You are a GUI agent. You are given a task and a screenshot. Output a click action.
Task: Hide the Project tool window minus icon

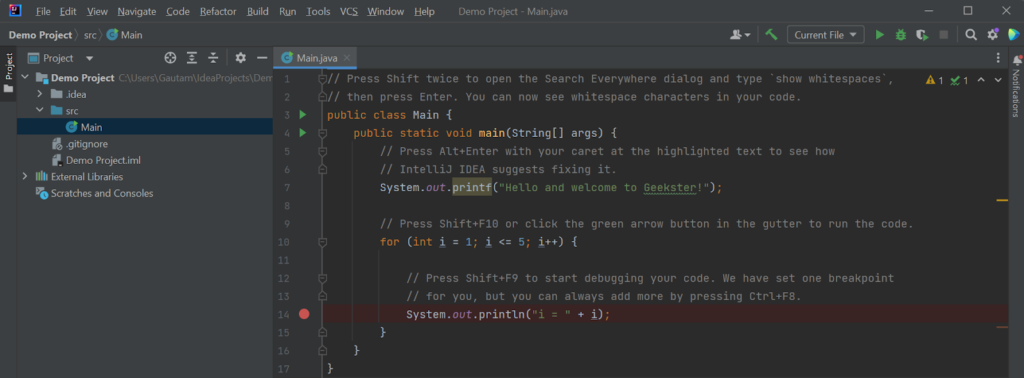click(262, 58)
